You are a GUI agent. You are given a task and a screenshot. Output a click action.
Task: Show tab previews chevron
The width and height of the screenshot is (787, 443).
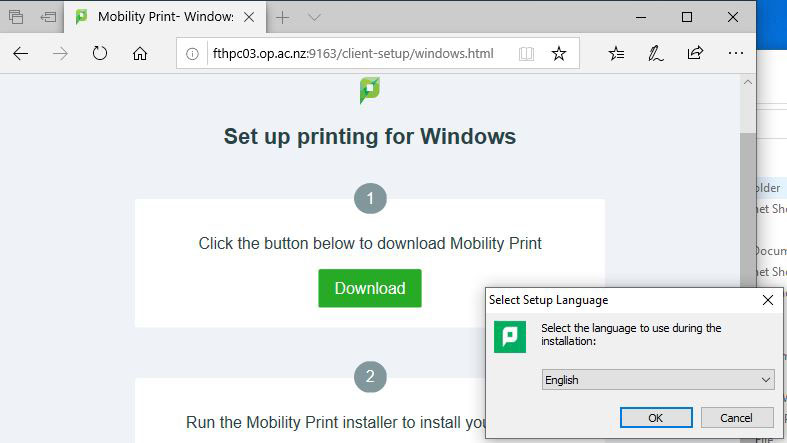pos(314,18)
